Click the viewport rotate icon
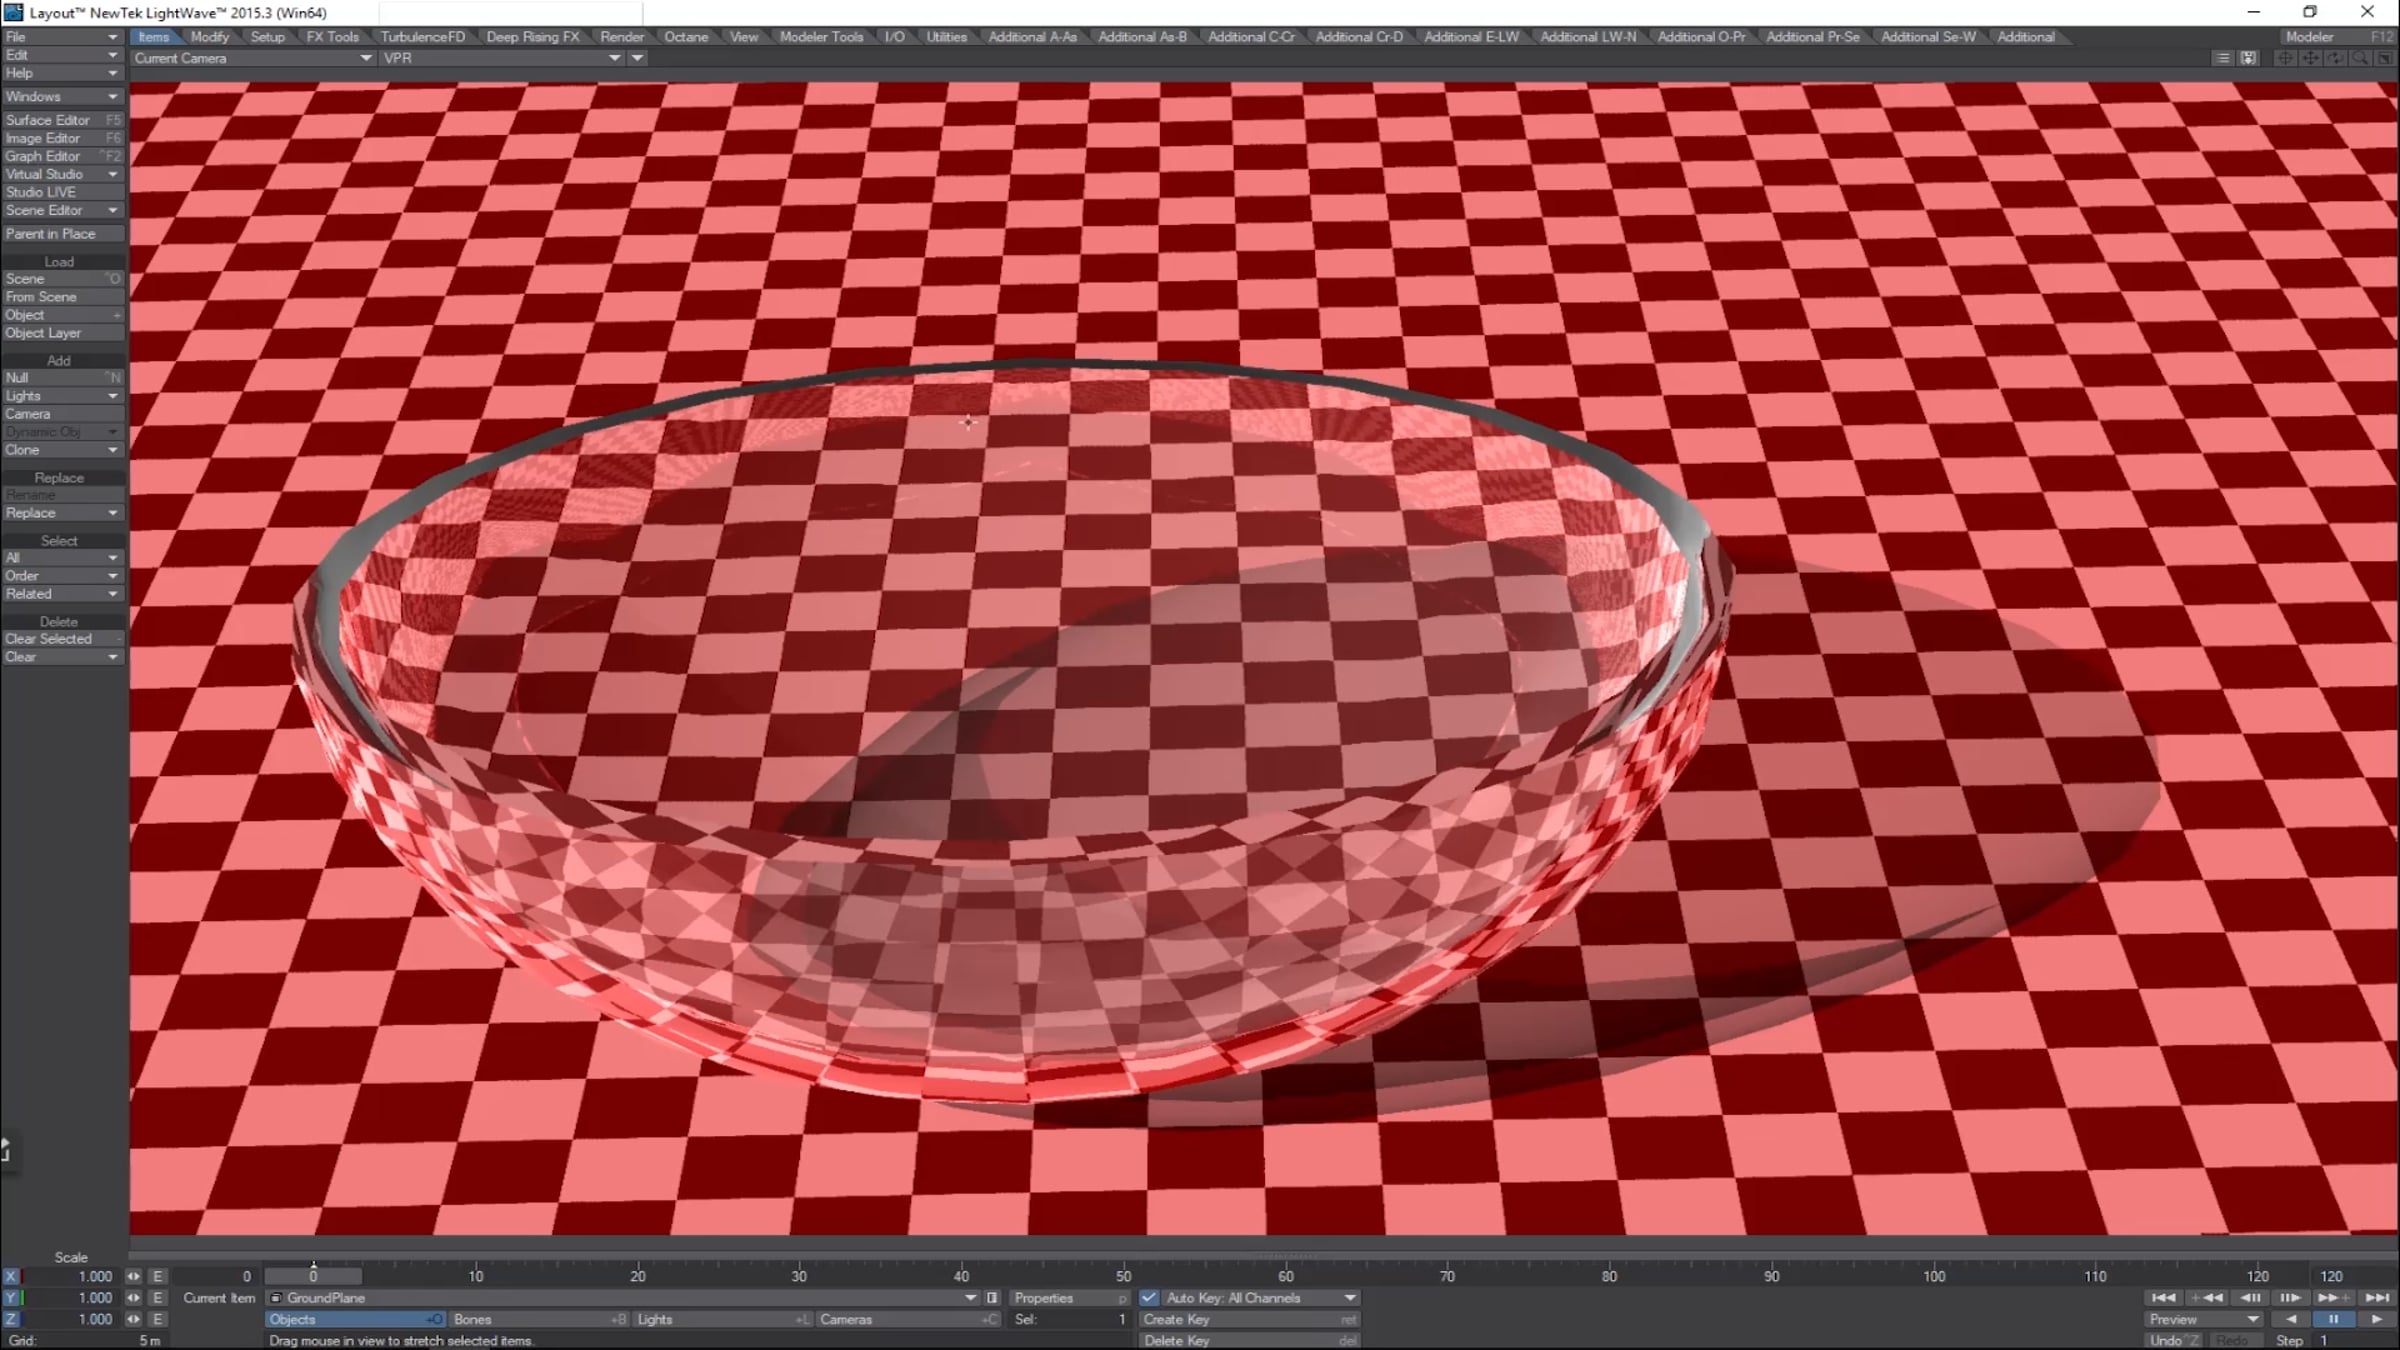 pos(2335,58)
